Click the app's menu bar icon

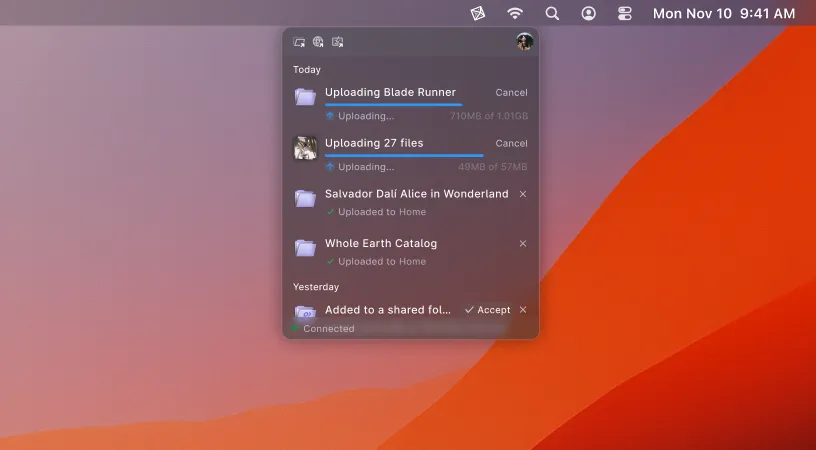coord(478,14)
